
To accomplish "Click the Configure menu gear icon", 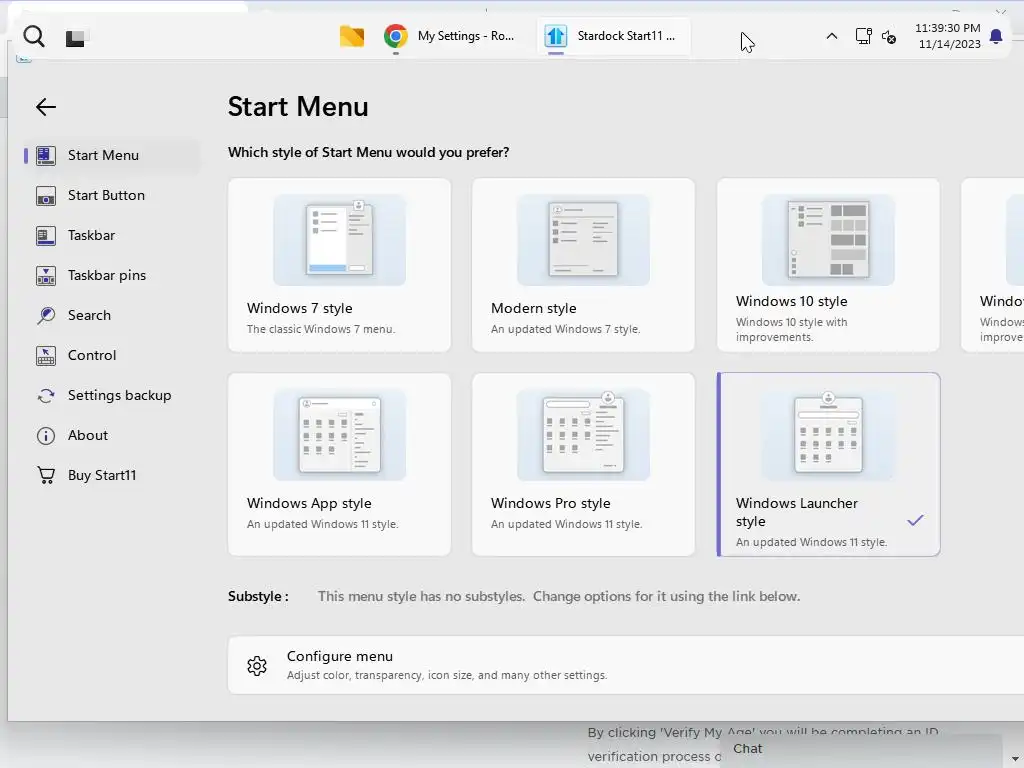I will click(x=257, y=665).
